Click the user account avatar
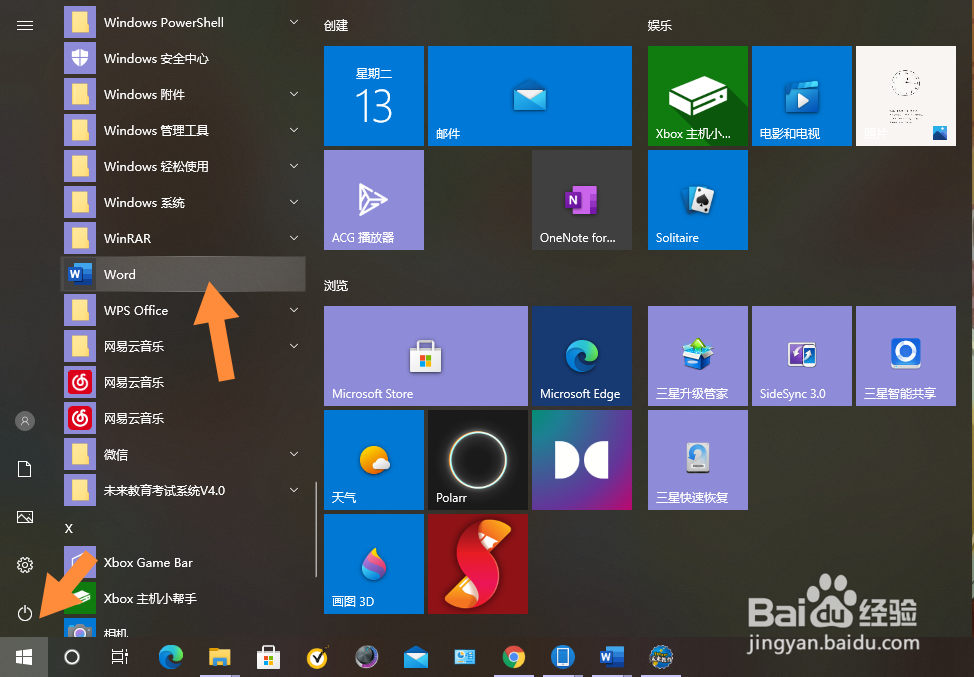Viewport: 974px width, 677px height. click(x=25, y=421)
